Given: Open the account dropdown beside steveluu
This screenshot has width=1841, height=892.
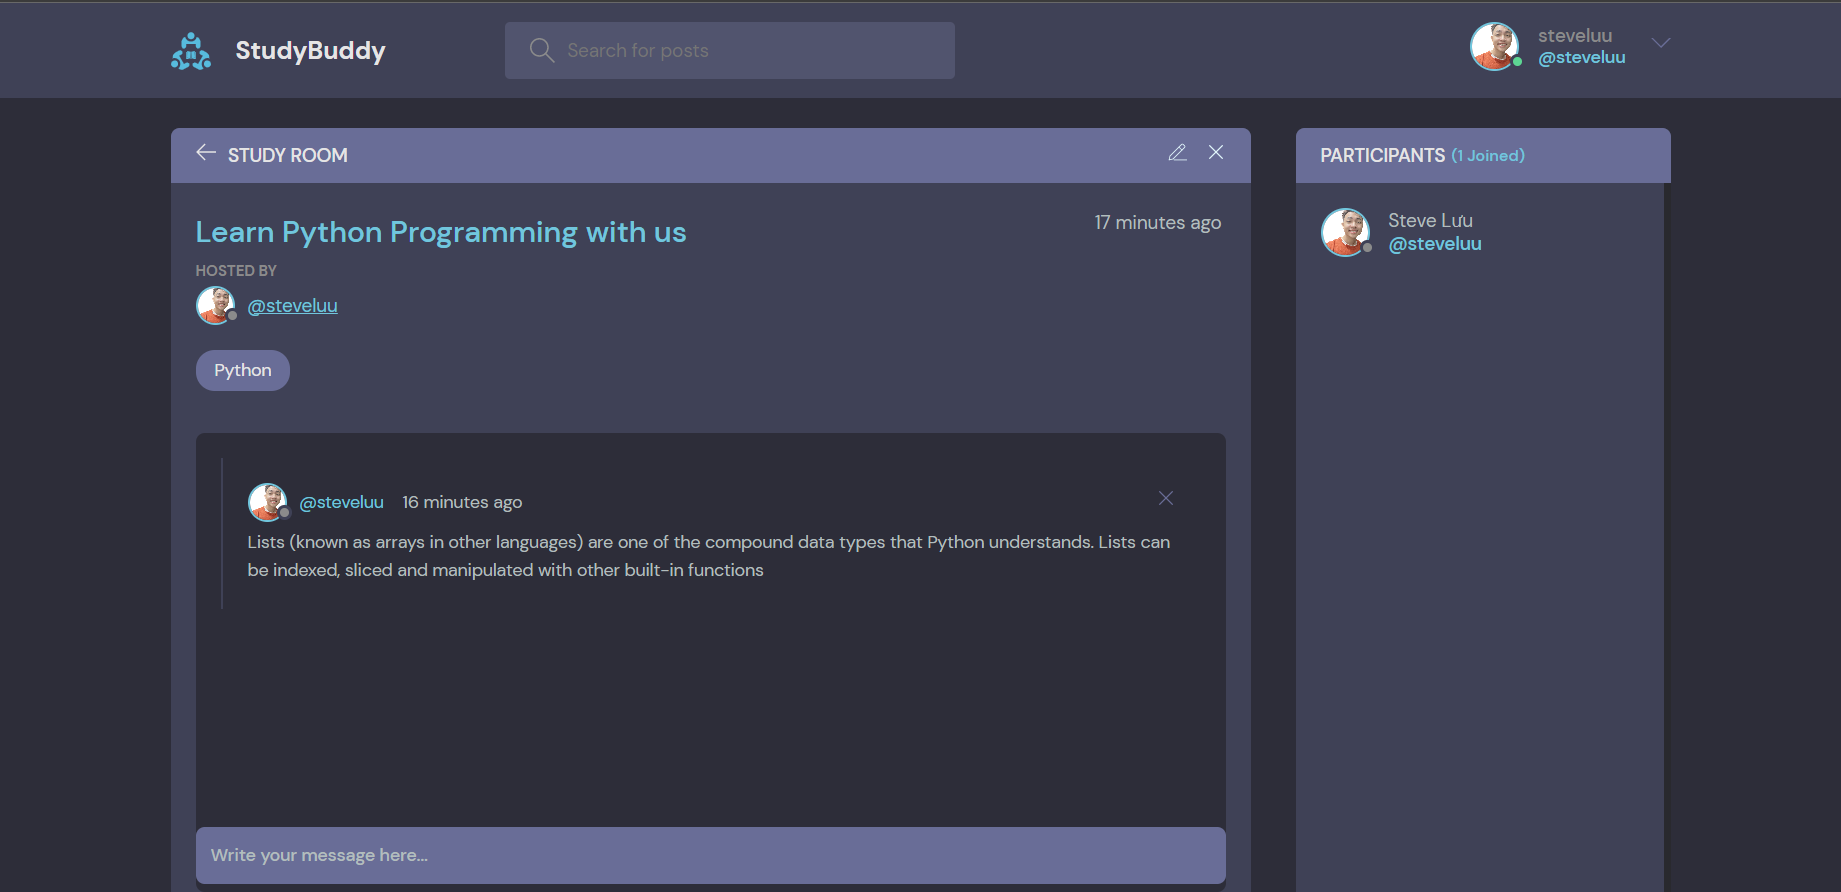Looking at the screenshot, I should (1660, 43).
